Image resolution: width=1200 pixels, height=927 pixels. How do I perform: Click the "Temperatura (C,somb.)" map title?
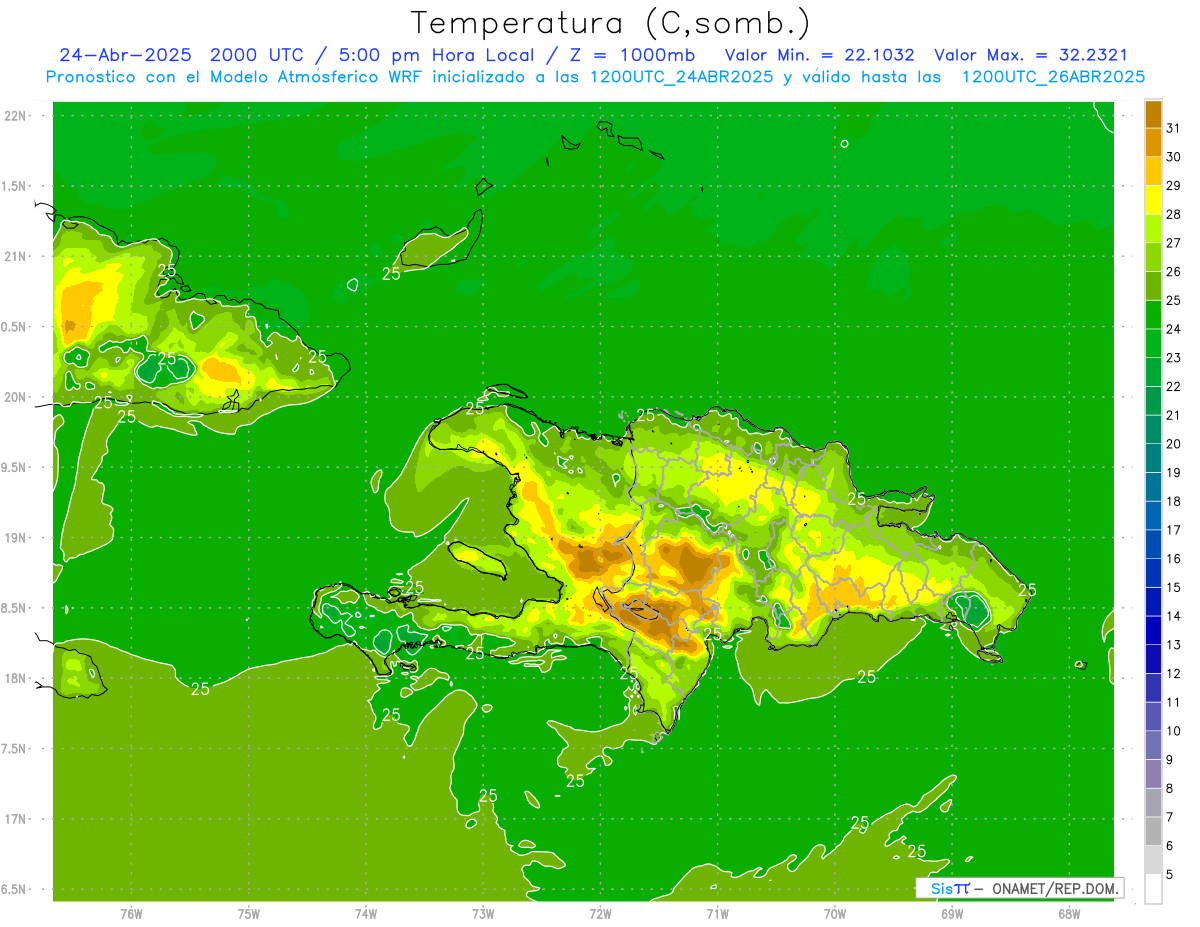pos(610,24)
